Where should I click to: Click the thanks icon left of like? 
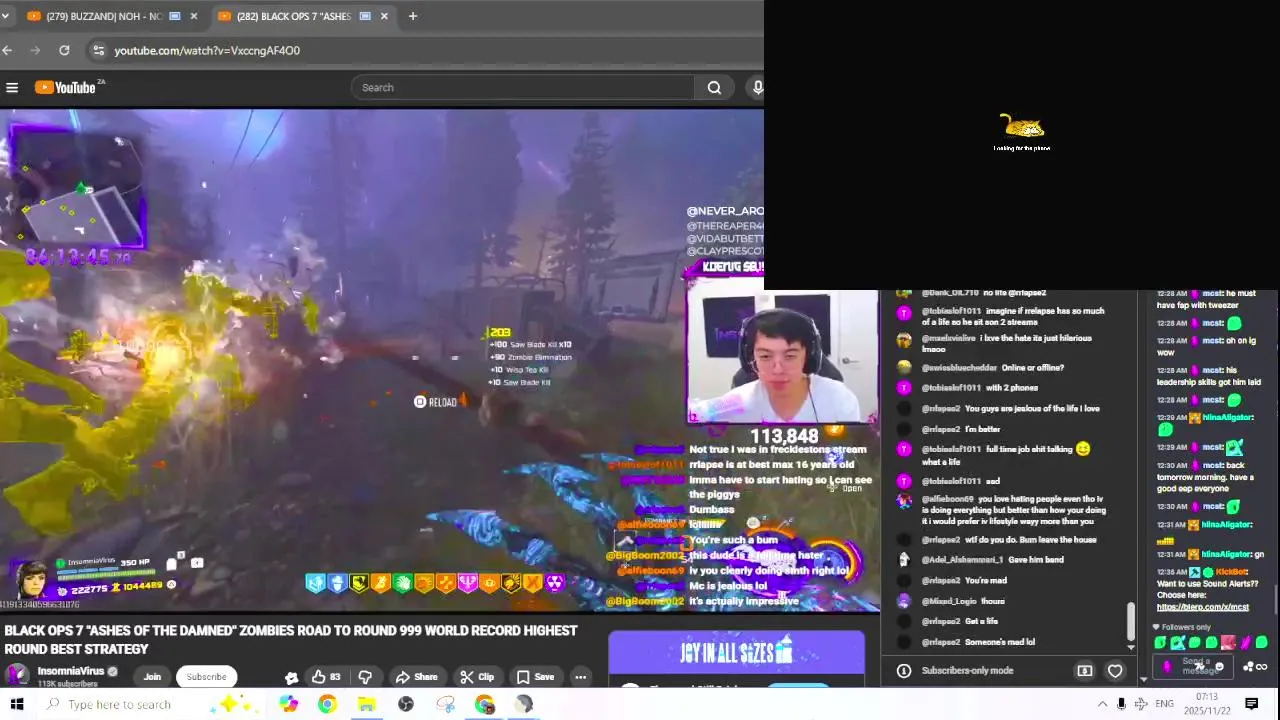(291, 677)
